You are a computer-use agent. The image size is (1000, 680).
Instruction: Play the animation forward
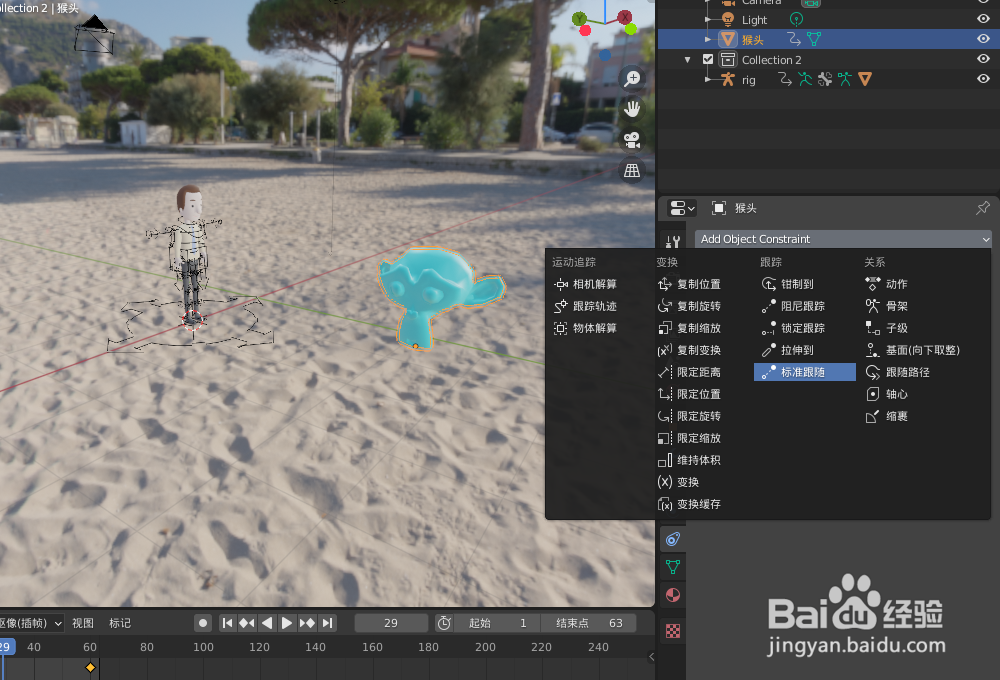pos(287,623)
